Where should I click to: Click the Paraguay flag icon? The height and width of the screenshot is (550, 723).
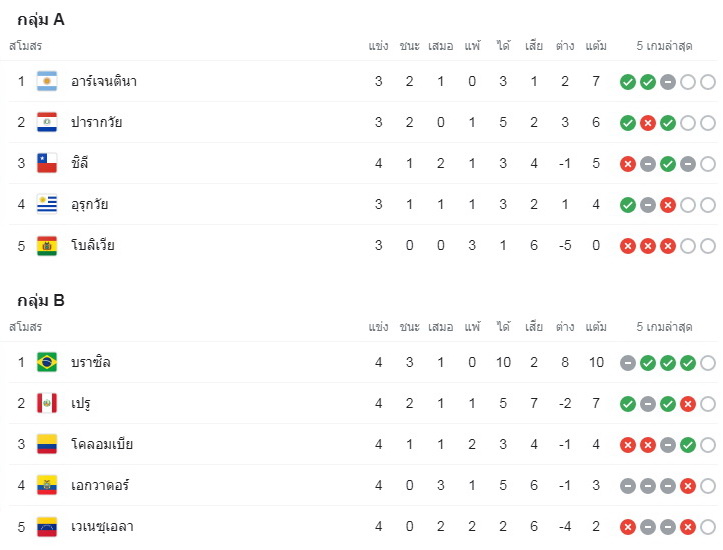point(47,122)
